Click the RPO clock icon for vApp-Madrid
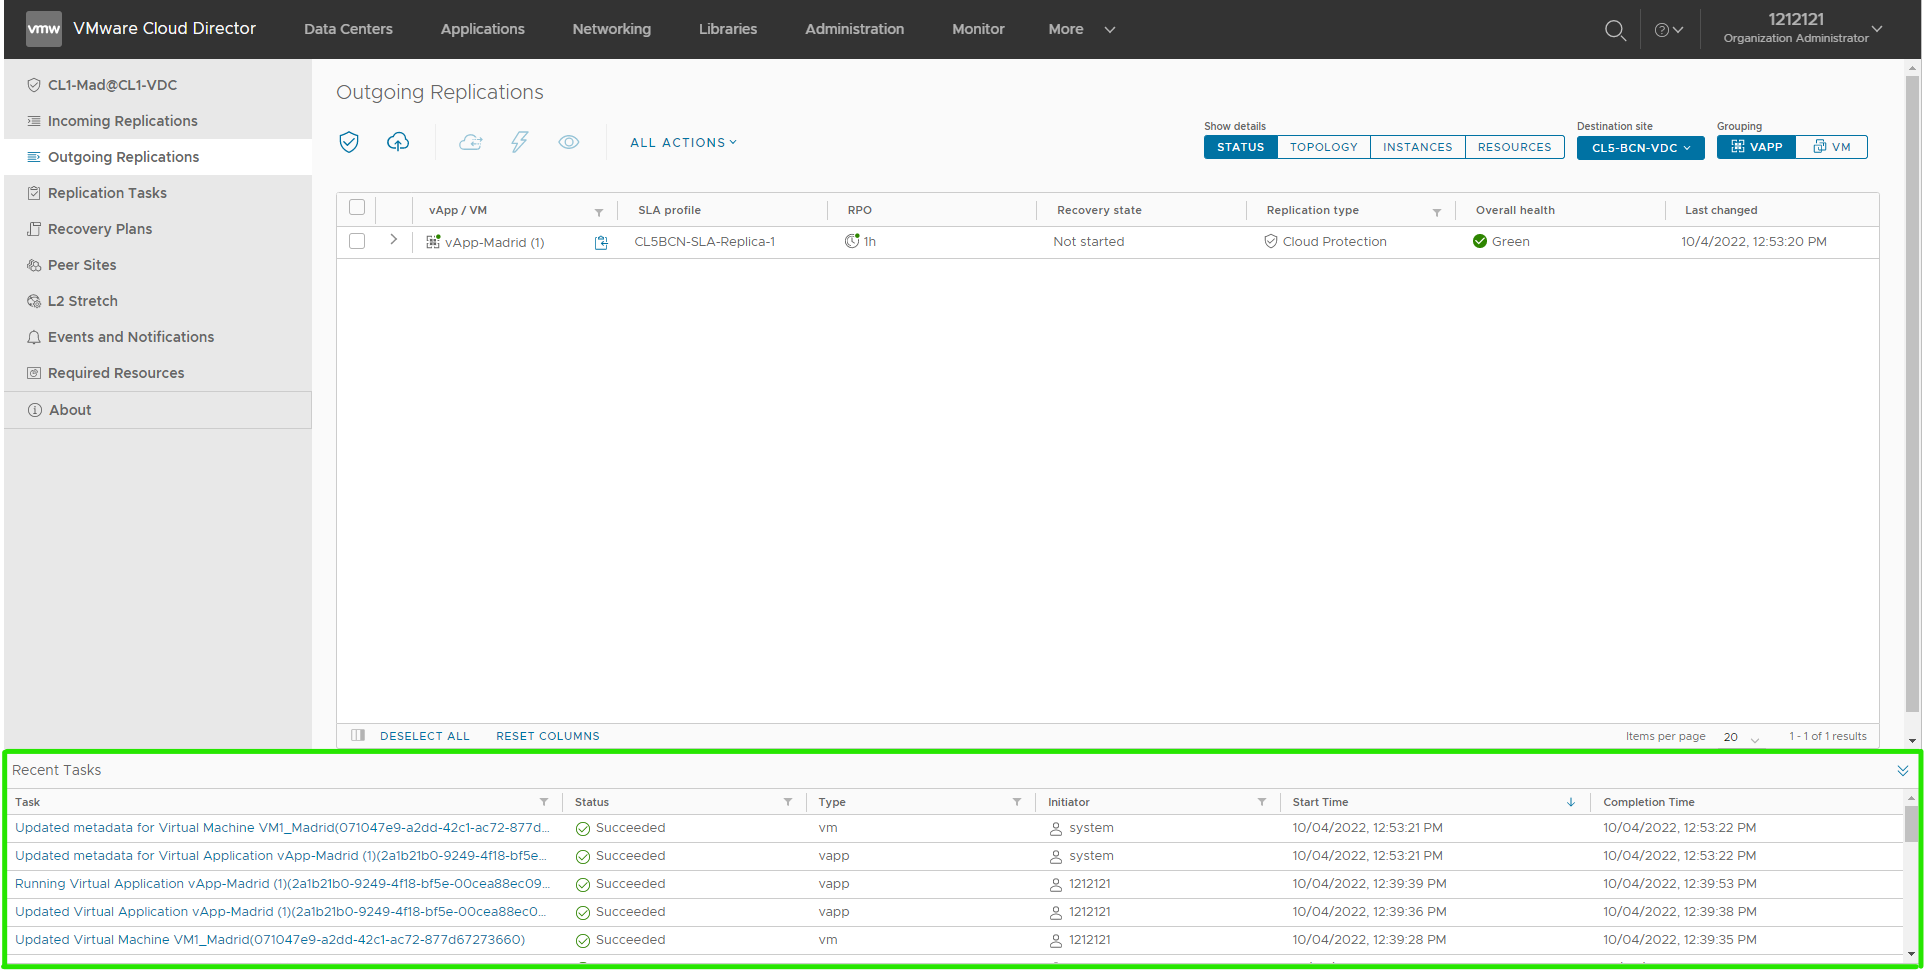This screenshot has height=970, width=1924. pos(852,241)
